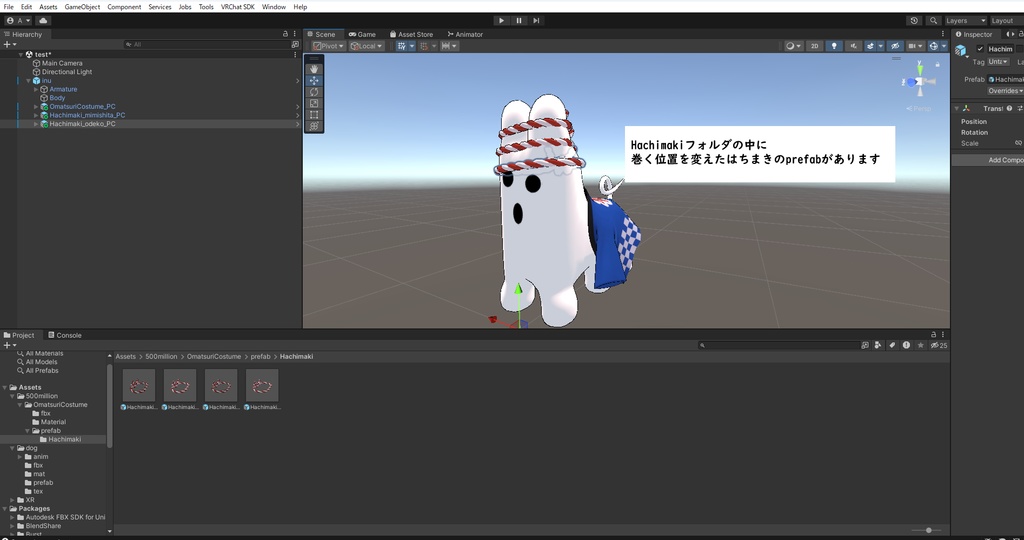Screen dimensions: 1024x540
Task: Open the global Search magnifier icon
Action: tap(933, 20)
